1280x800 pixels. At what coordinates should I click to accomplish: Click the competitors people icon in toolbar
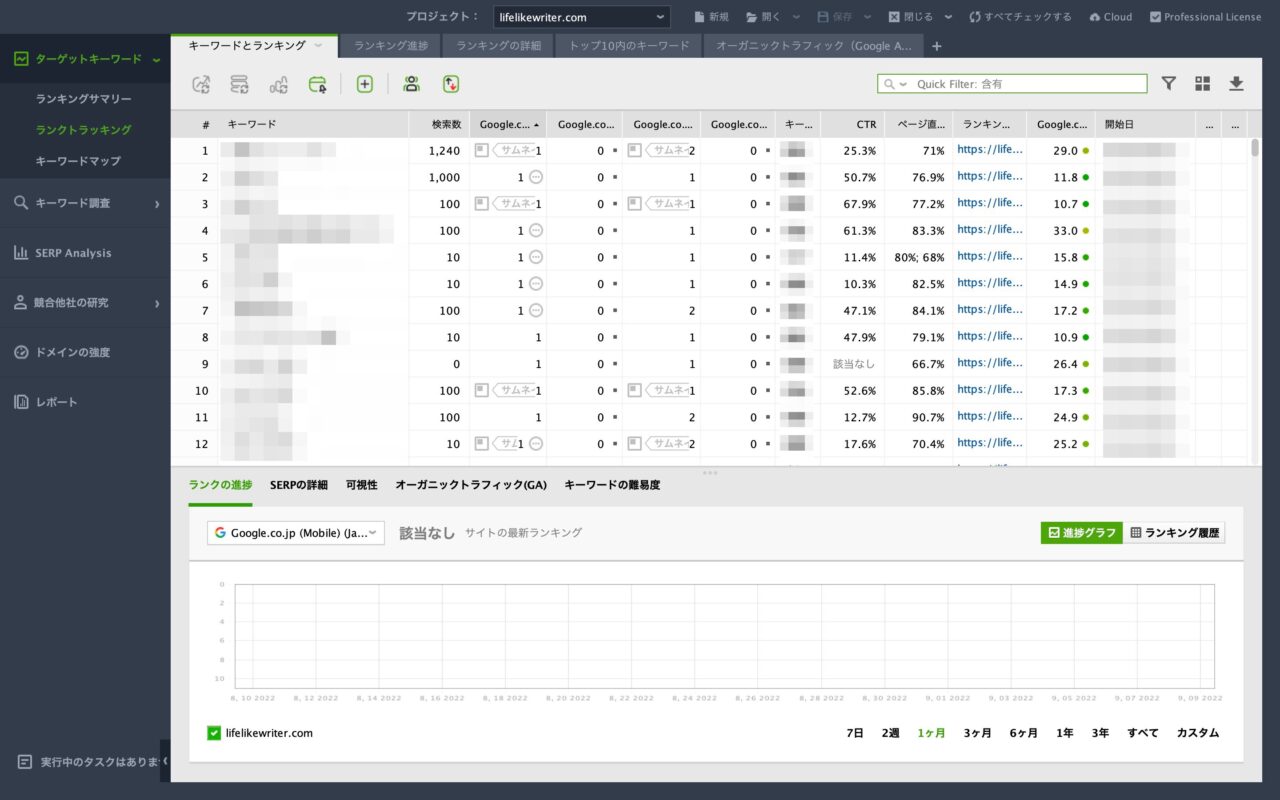coord(411,84)
